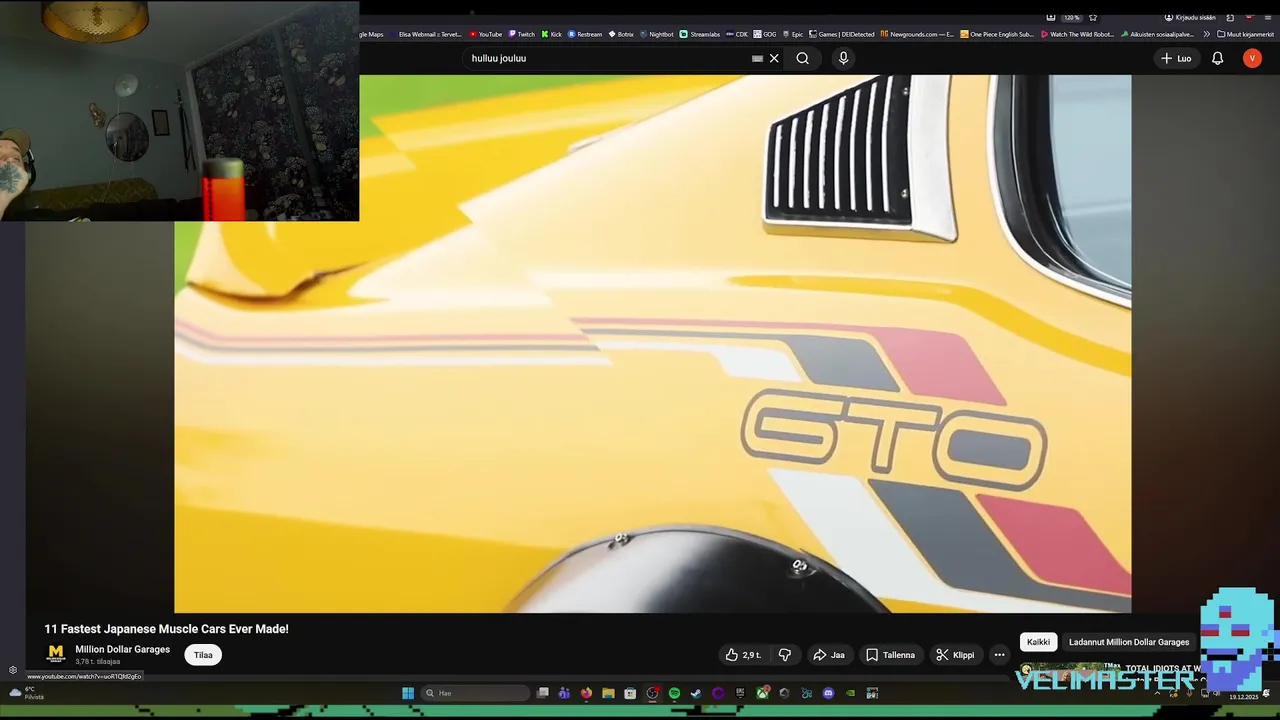
Task: Share the video using Jaa
Action: pyautogui.click(x=829, y=655)
